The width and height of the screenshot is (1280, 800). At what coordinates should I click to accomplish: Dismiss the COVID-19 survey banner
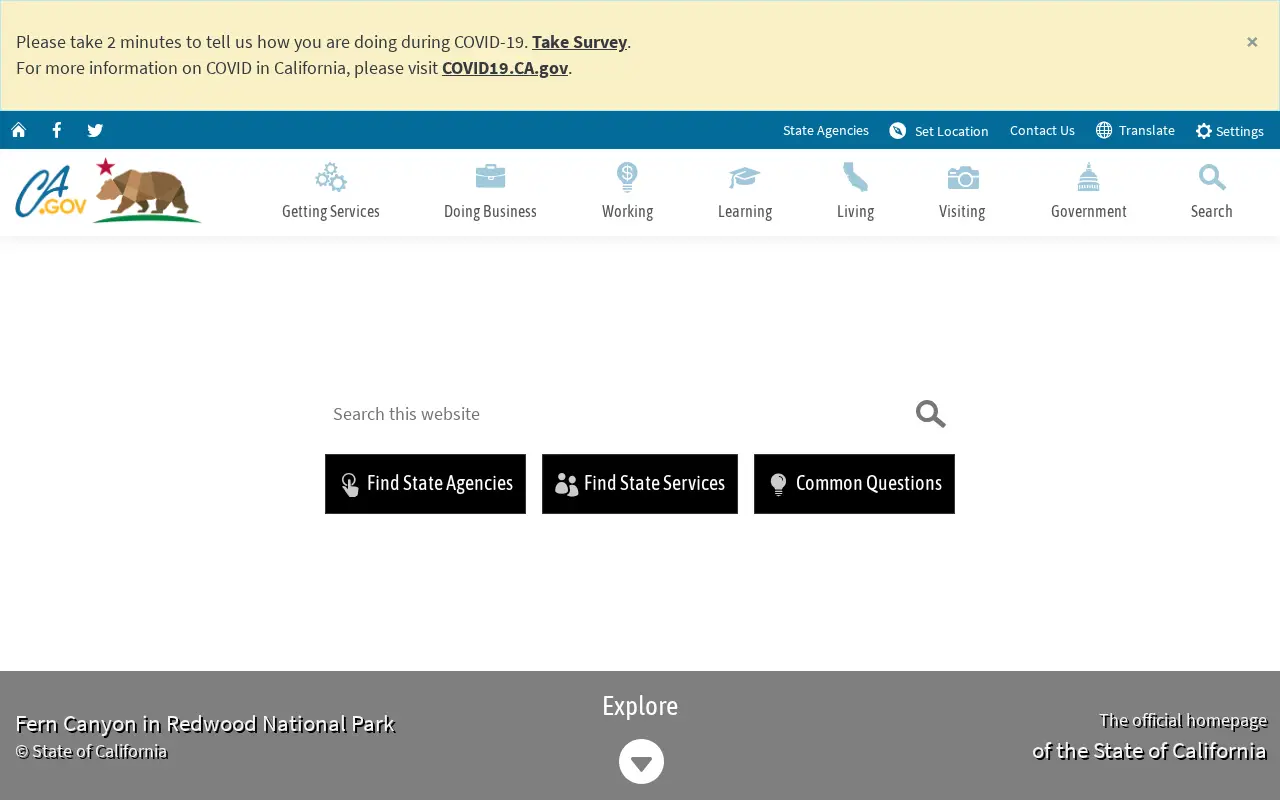[1252, 42]
